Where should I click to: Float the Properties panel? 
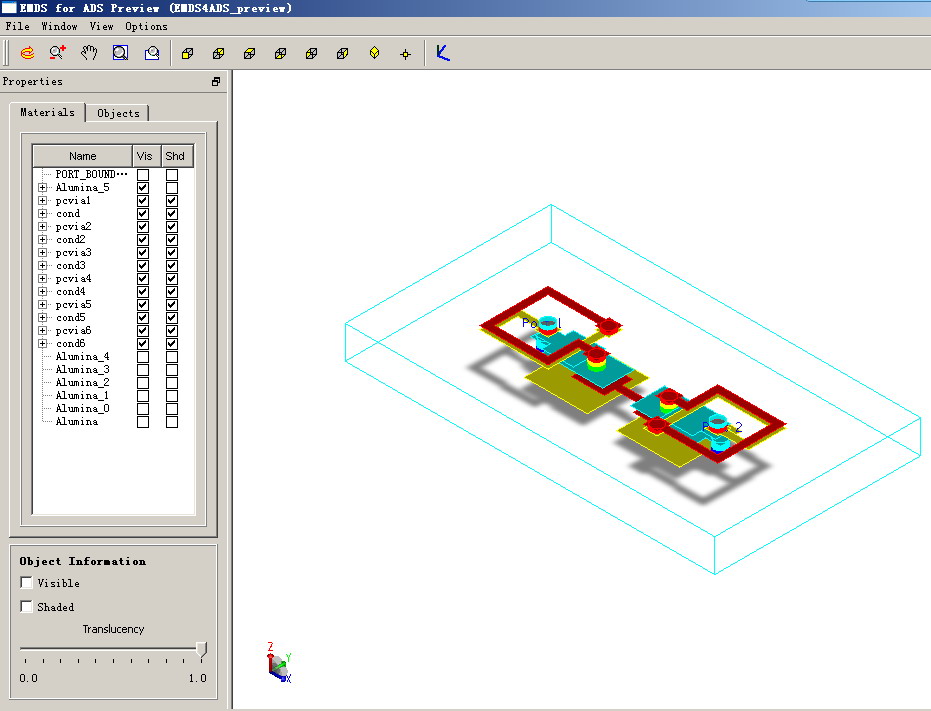point(216,81)
